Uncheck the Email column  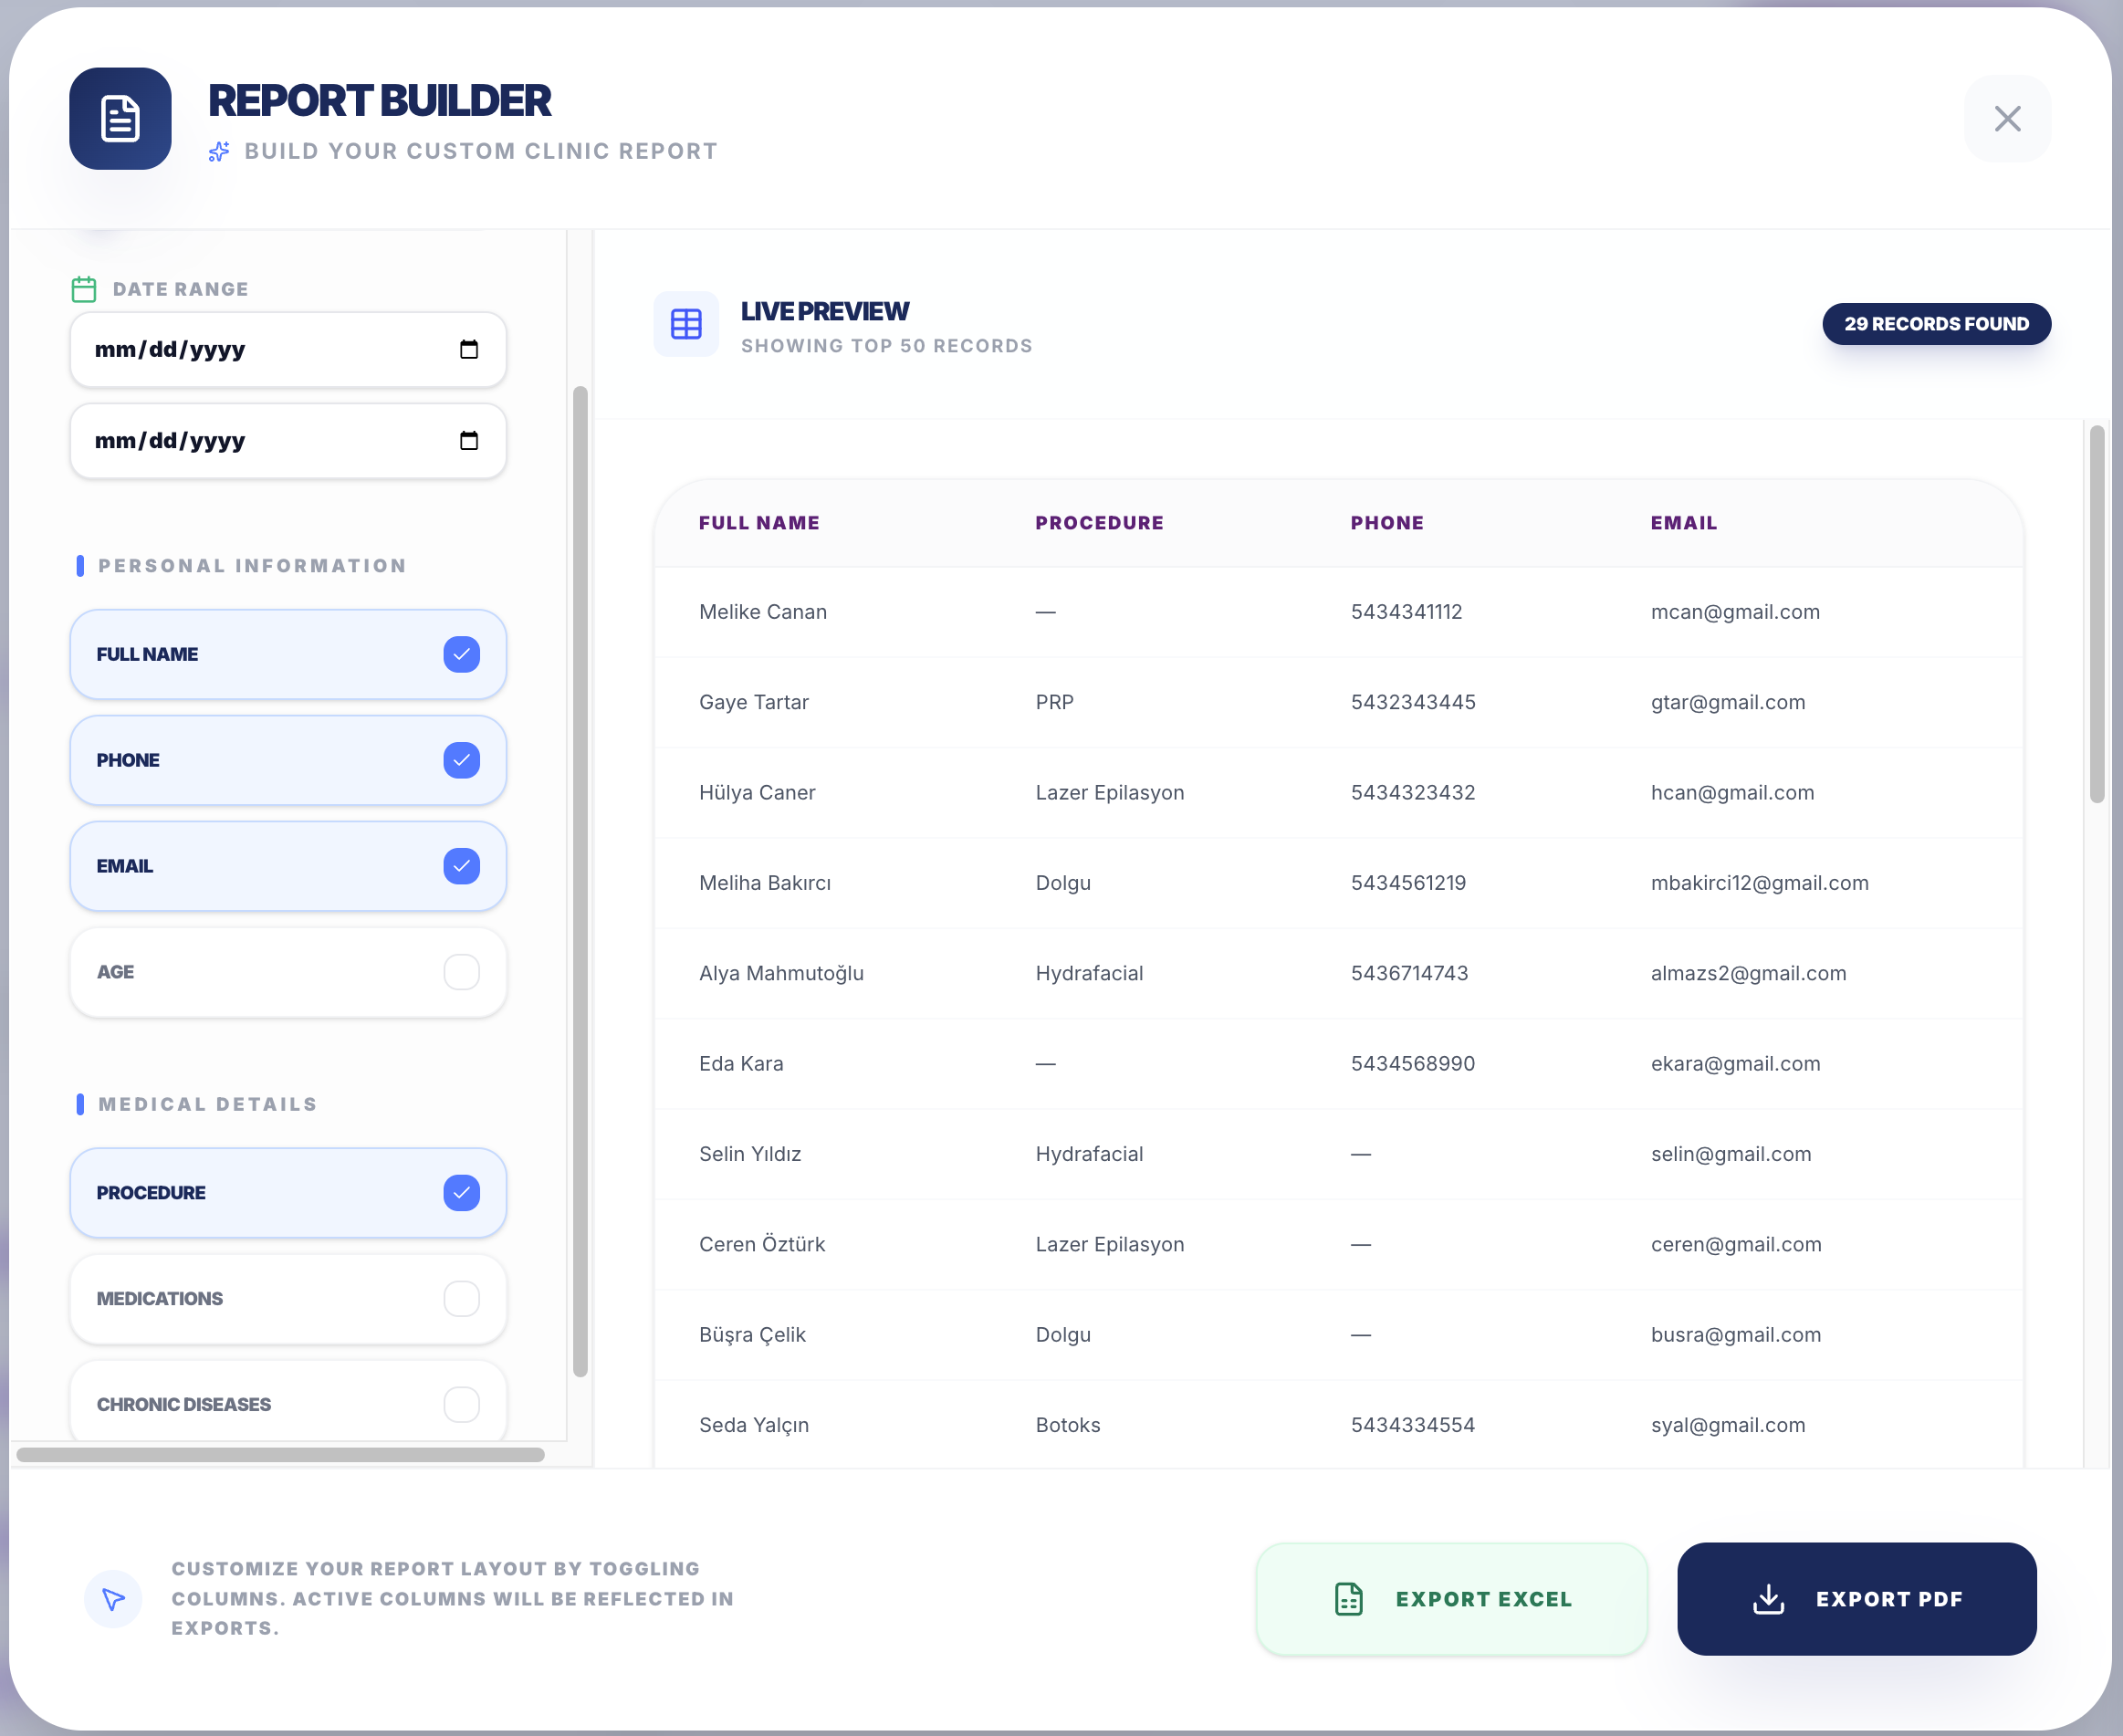[461, 866]
